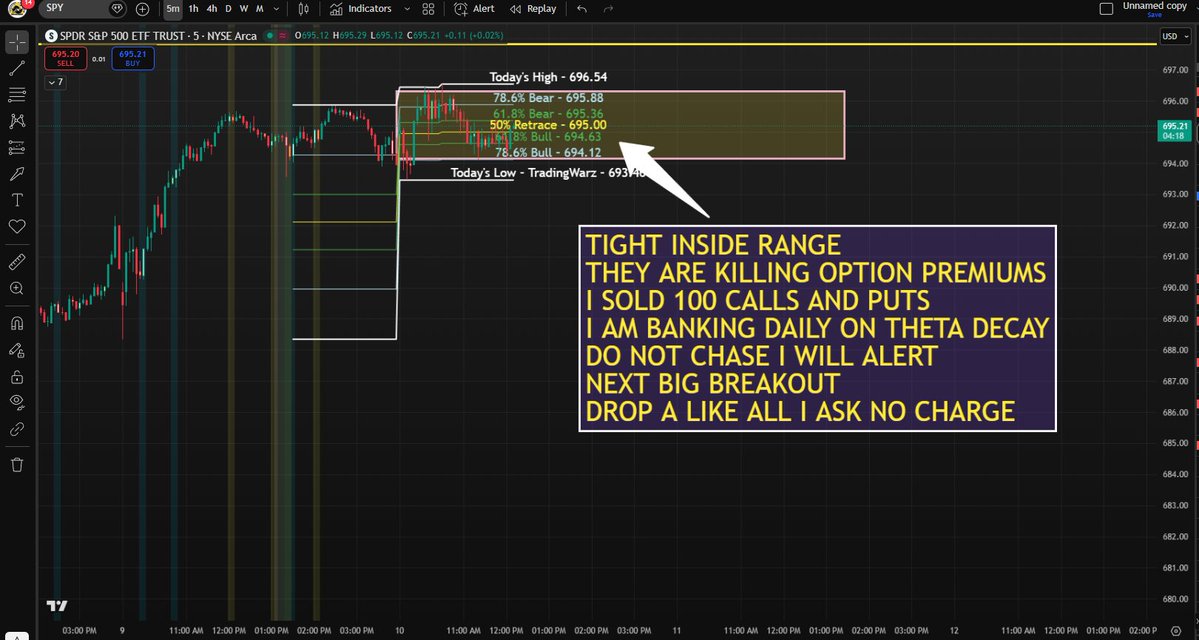Open the heart icons tool
Image resolution: width=1199 pixels, height=640 pixels.
click(x=17, y=226)
